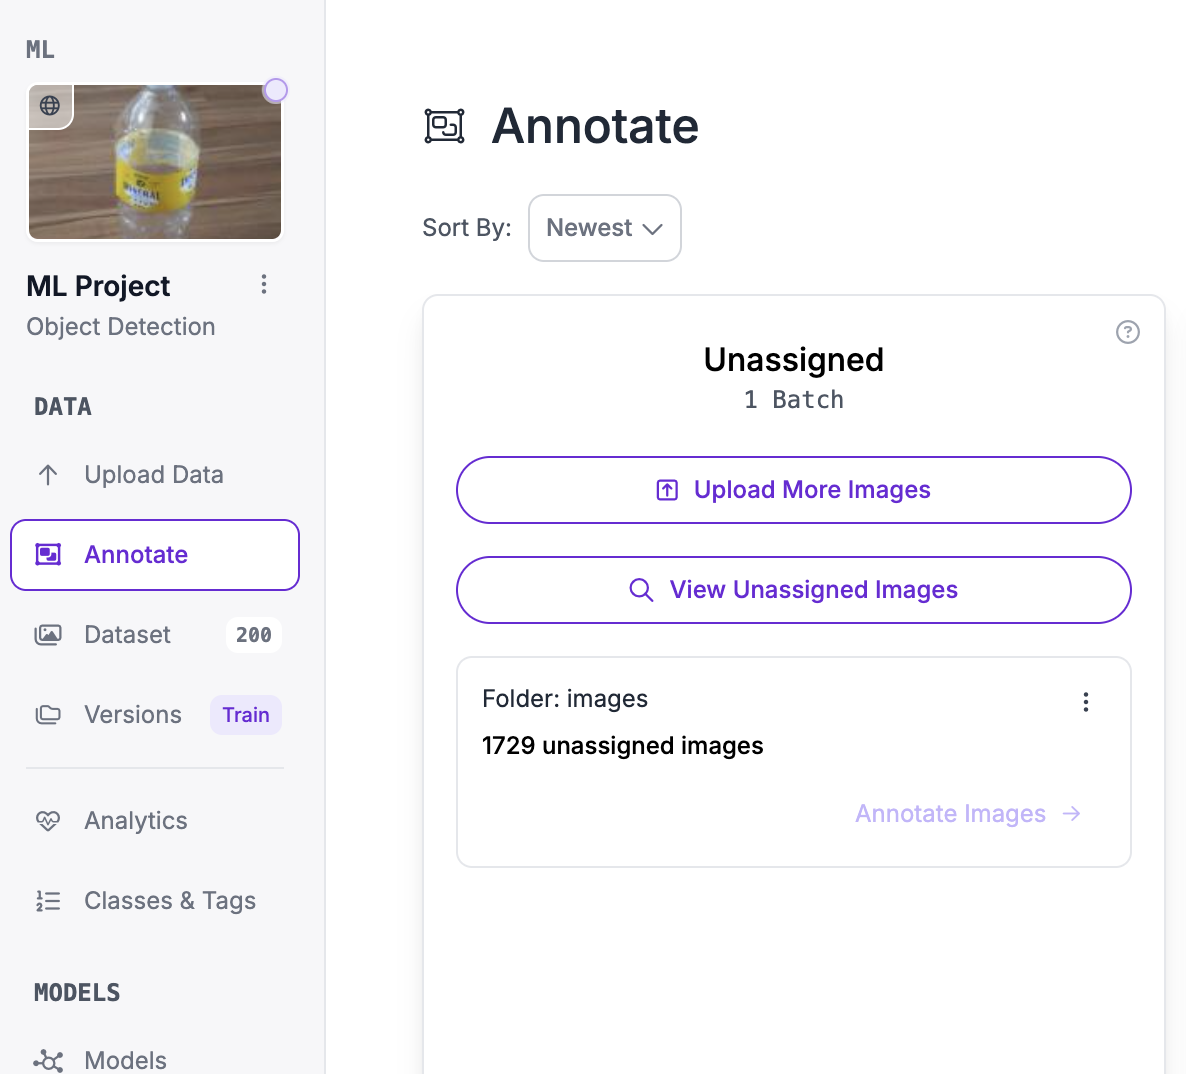Click the Classes & Tags list icon

(x=48, y=901)
